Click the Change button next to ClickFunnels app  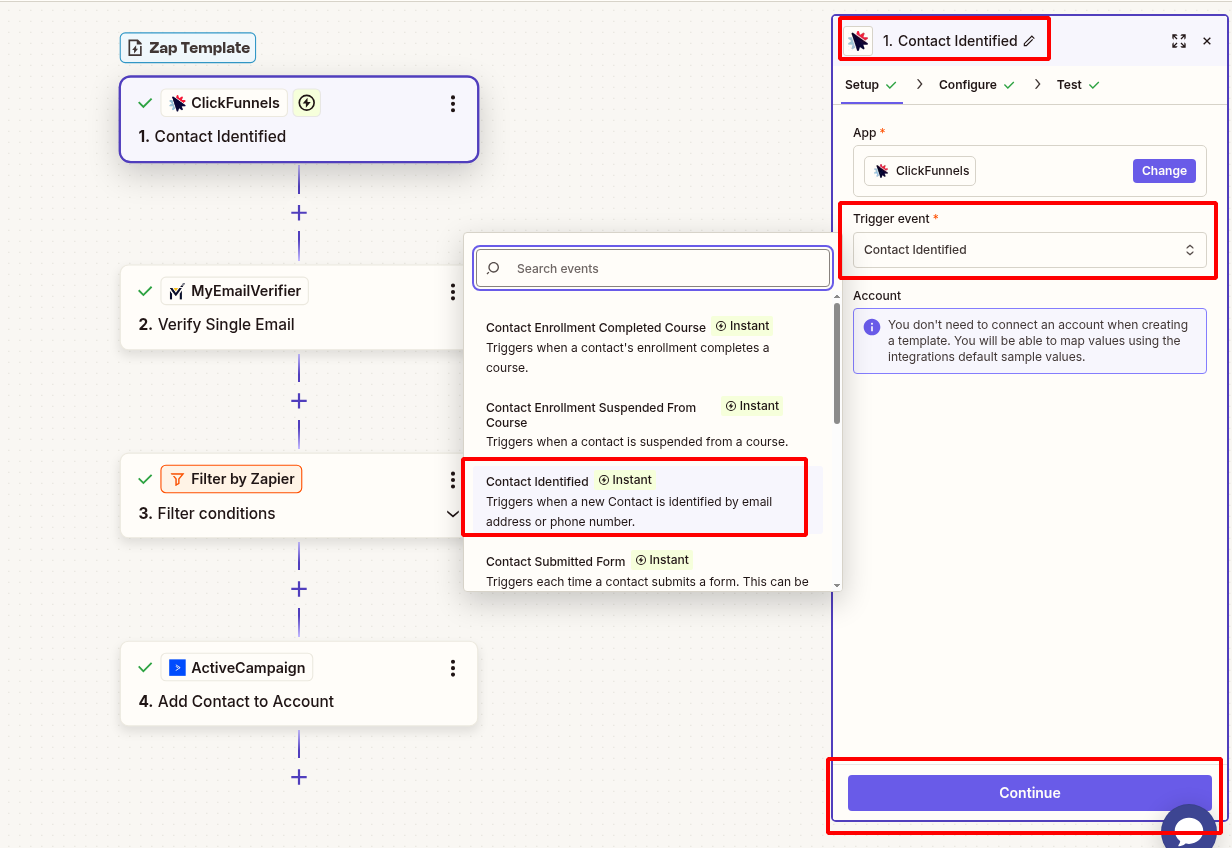click(1163, 170)
